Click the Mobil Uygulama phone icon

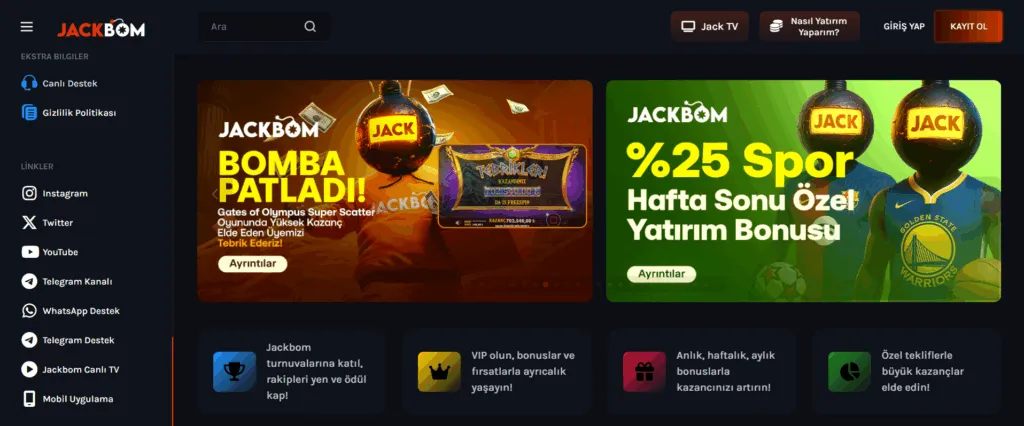pos(29,399)
